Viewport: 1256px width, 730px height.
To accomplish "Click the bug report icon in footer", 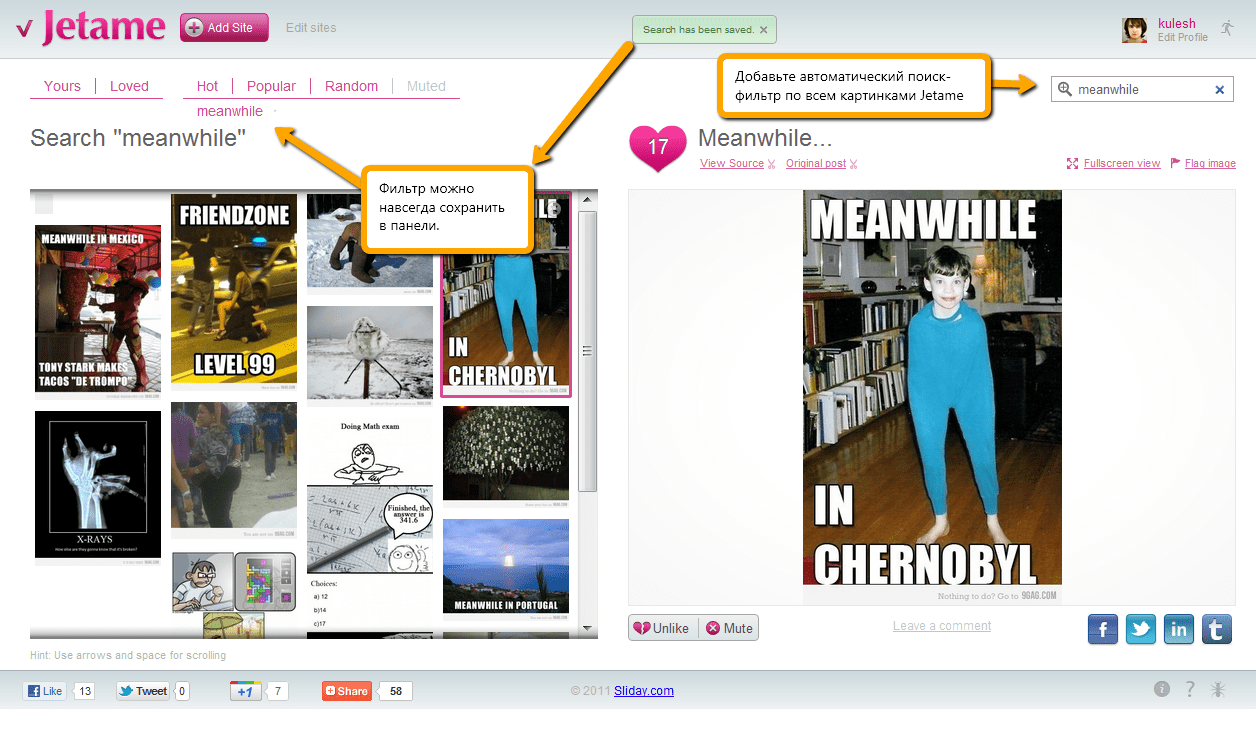I will pos(1218,689).
